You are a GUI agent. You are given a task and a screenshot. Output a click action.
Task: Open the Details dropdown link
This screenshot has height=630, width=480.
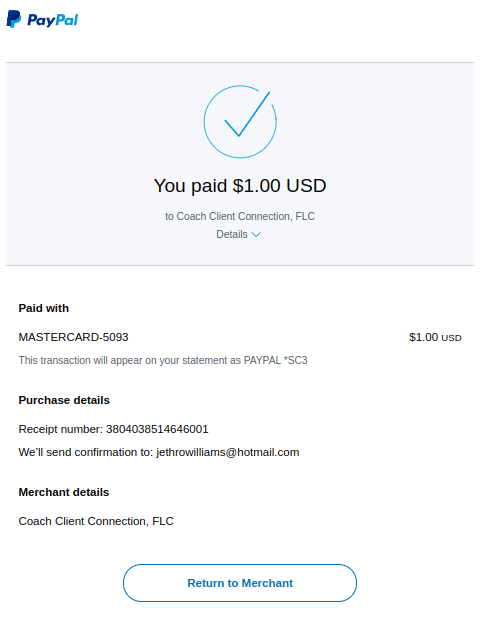pyautogui.click(x=238, y=234)
